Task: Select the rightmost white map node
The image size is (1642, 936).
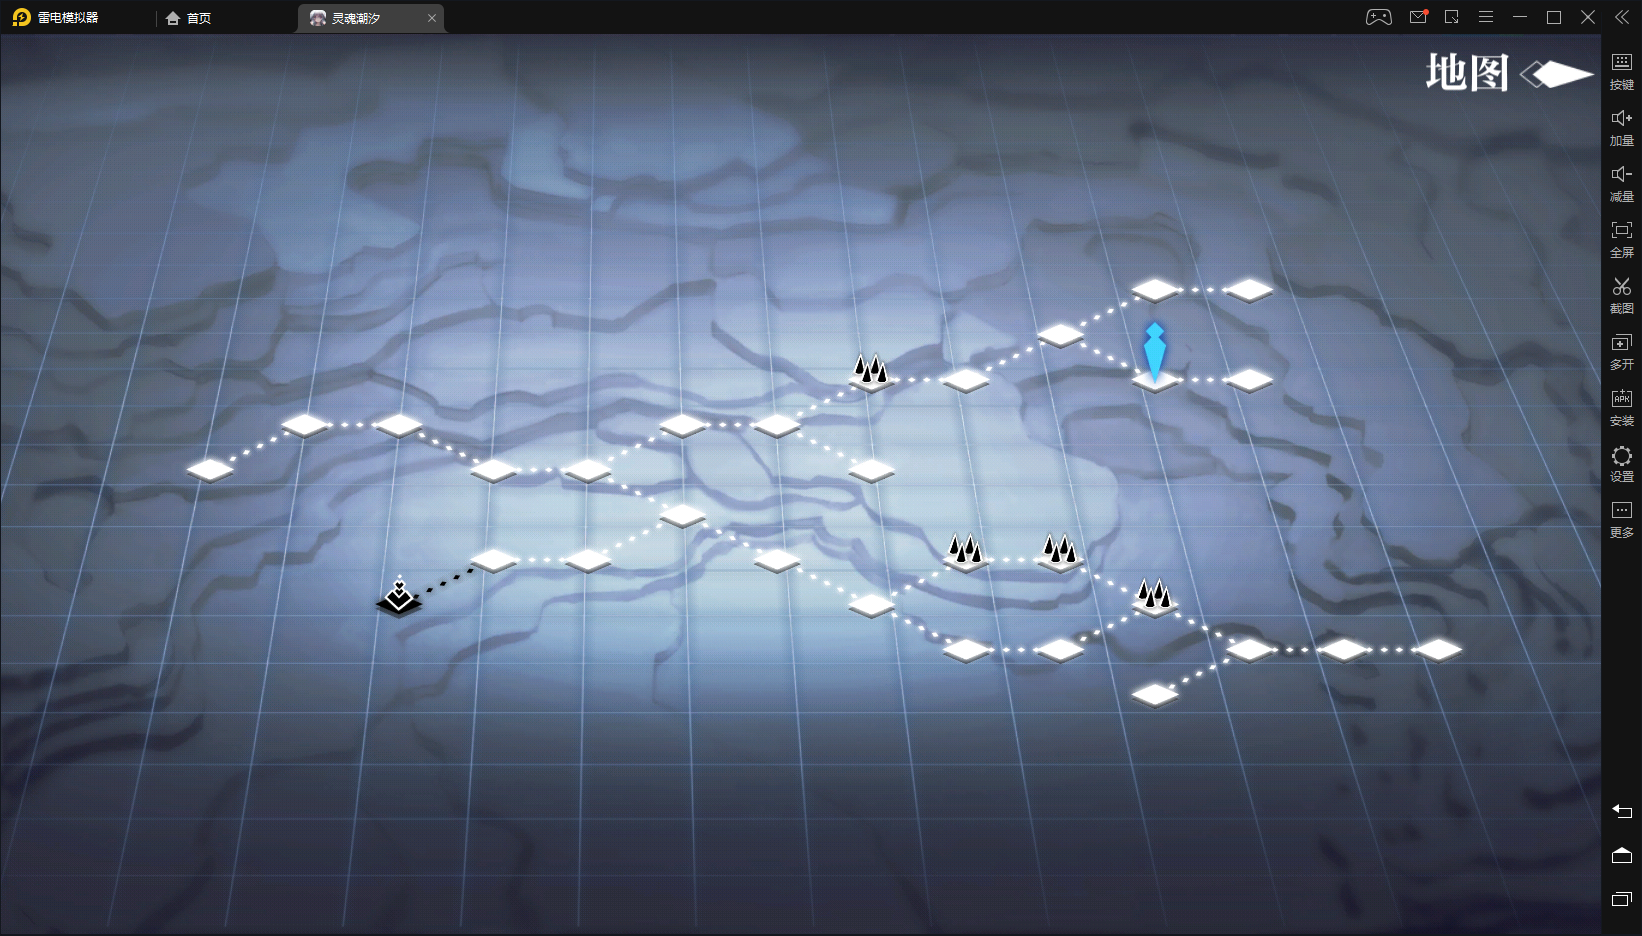Action: pos(1438,650)
